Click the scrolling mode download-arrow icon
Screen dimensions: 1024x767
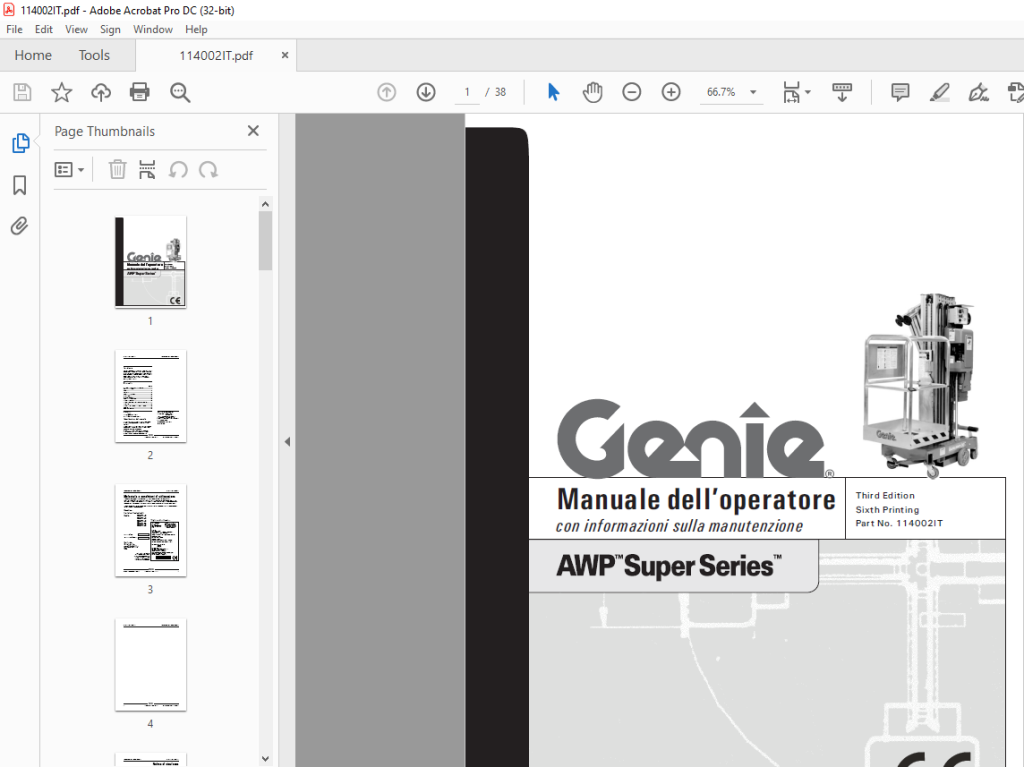click(x=842, y=92)
